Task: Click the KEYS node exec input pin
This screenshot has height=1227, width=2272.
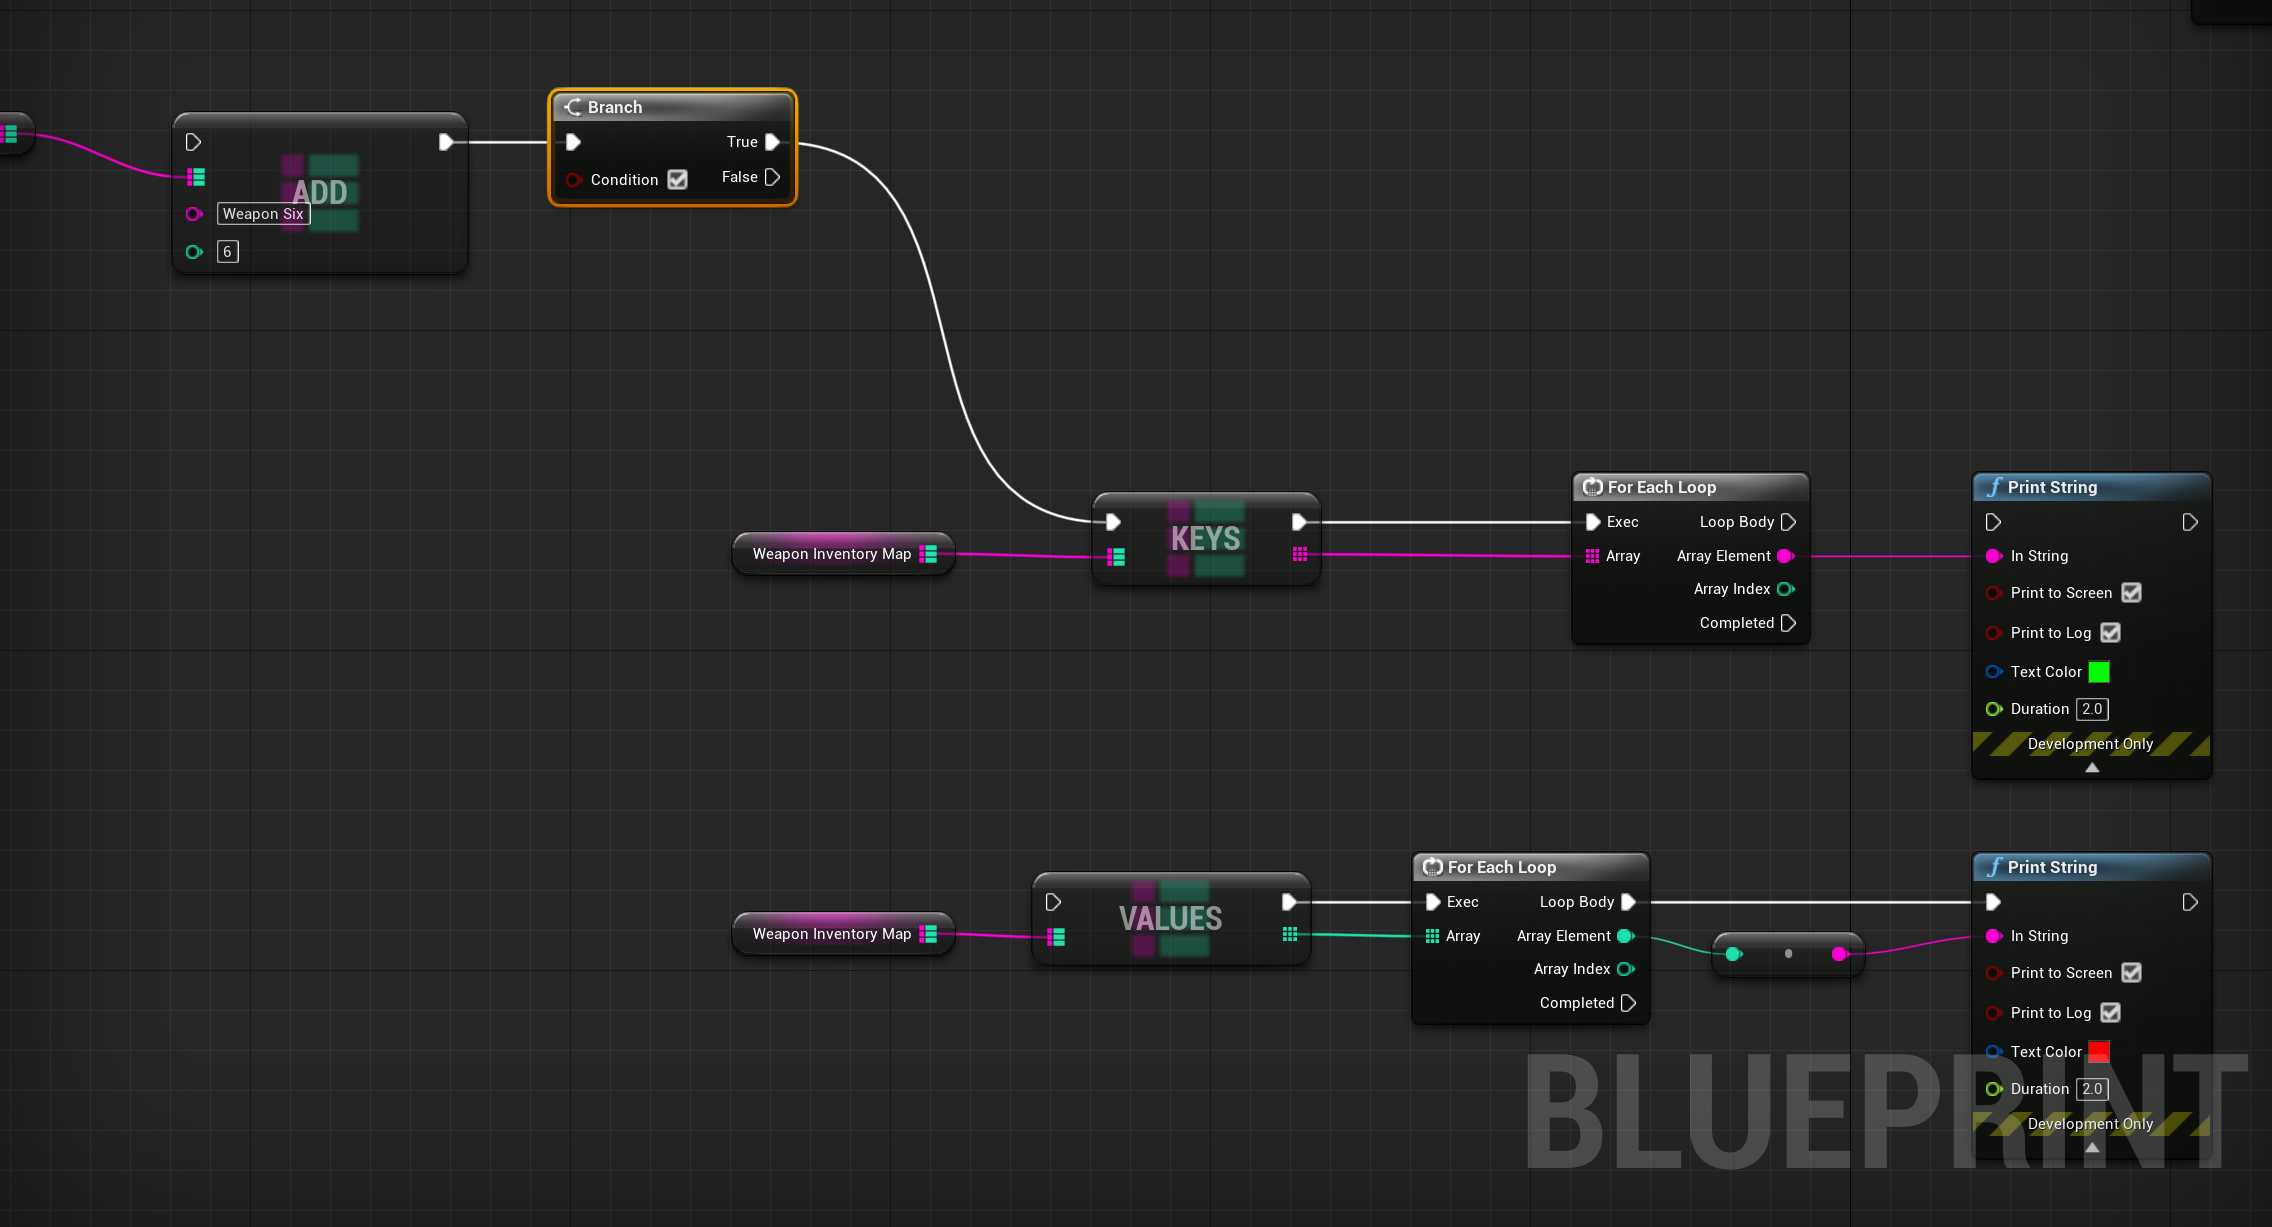Action: pyautogui.click(x=1113, y=522)
